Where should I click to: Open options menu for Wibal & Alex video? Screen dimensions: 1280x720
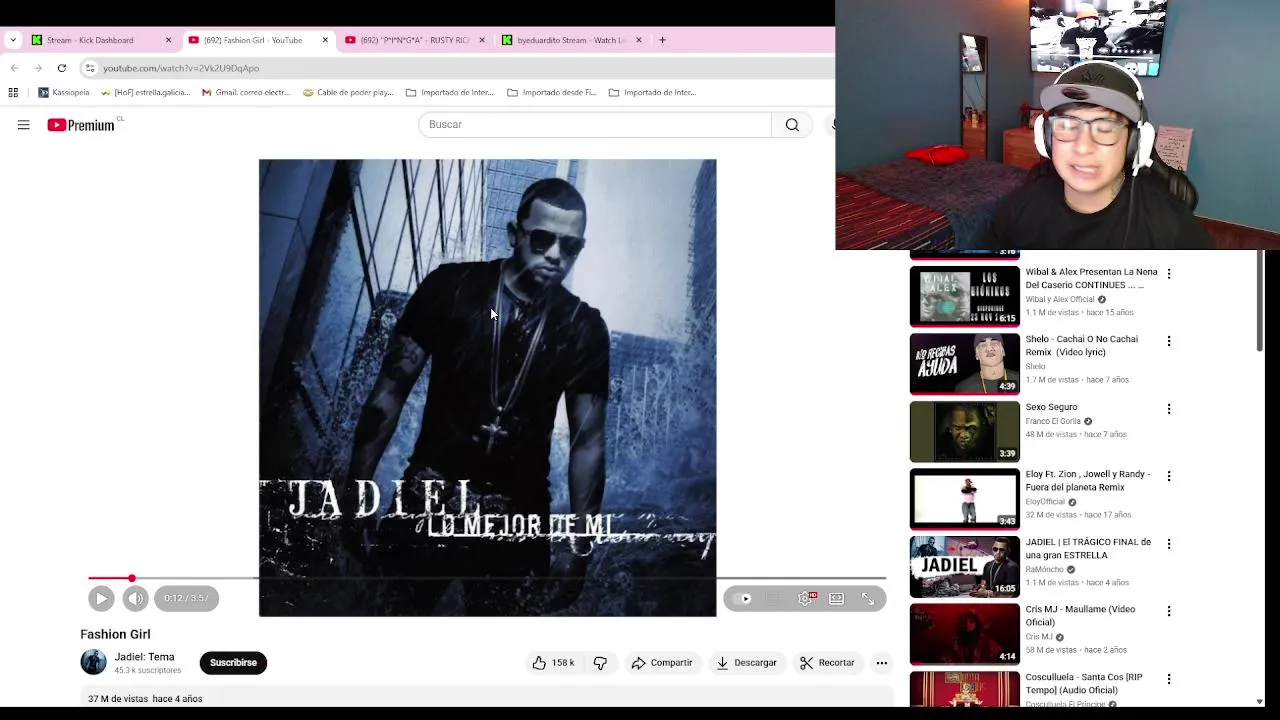pos(1169,273)
